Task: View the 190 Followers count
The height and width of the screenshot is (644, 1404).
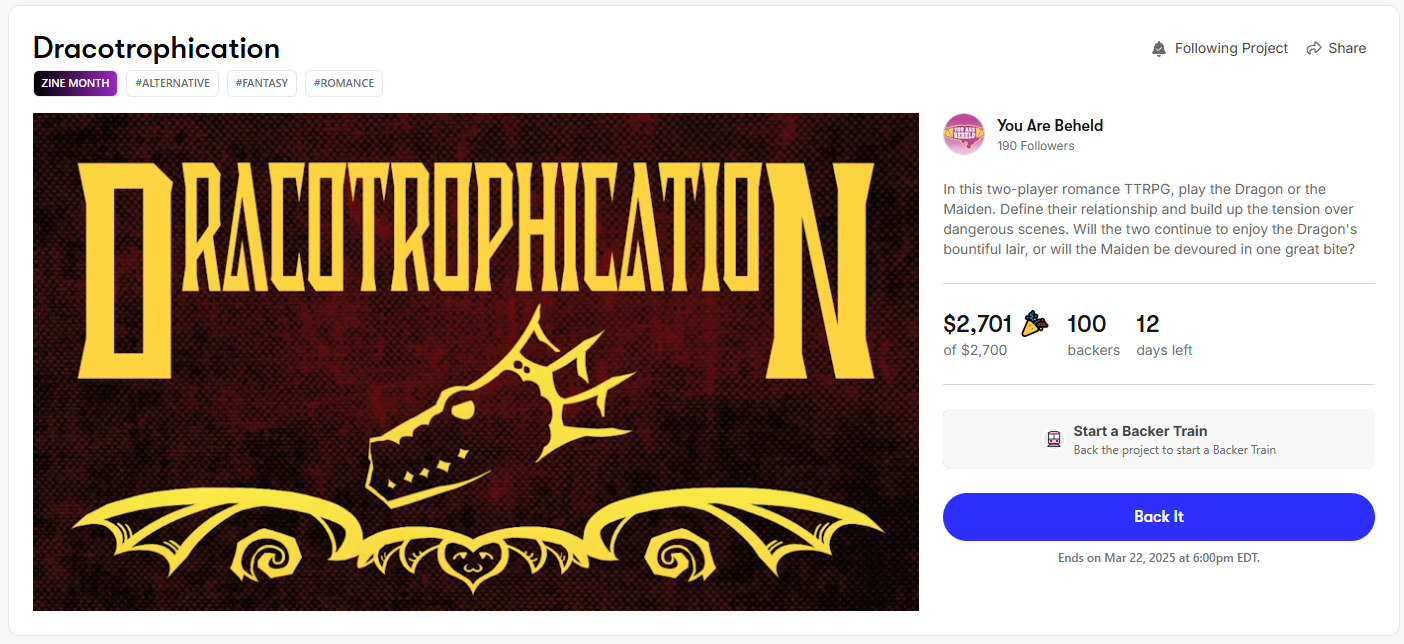Action: tap(1035, 146)
